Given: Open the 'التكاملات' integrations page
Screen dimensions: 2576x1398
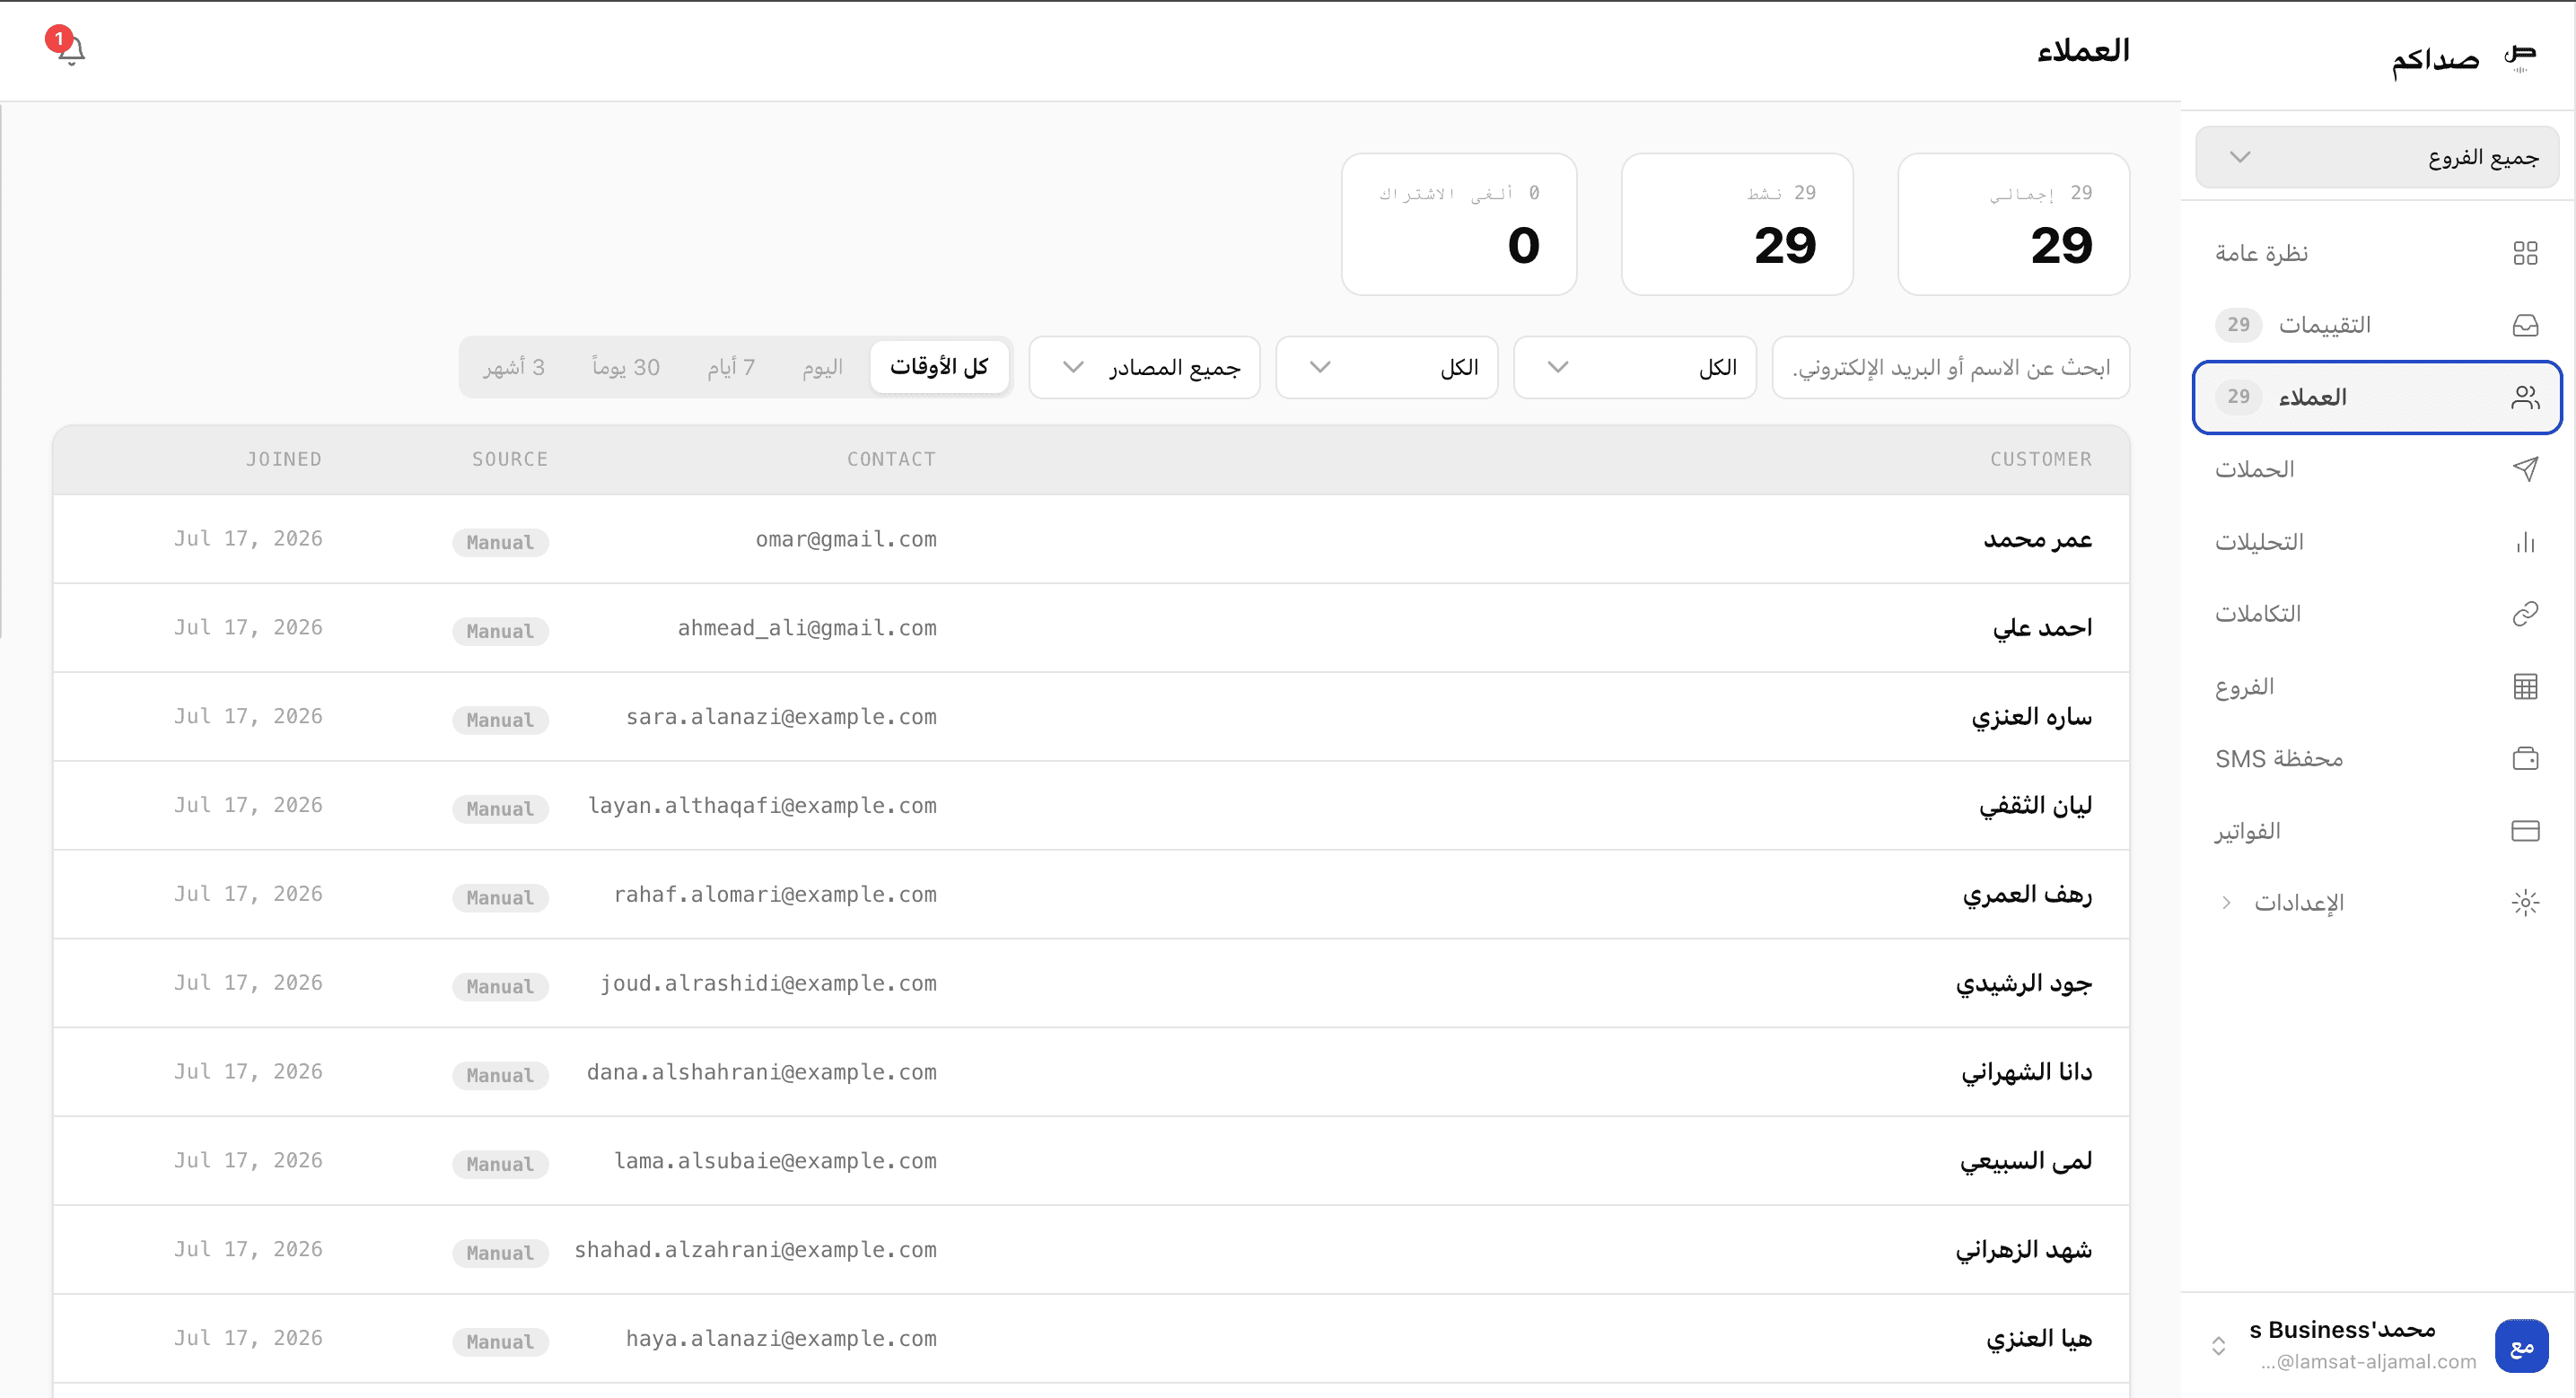Looking at the screenshot, I should click(x=2376, y=614).
